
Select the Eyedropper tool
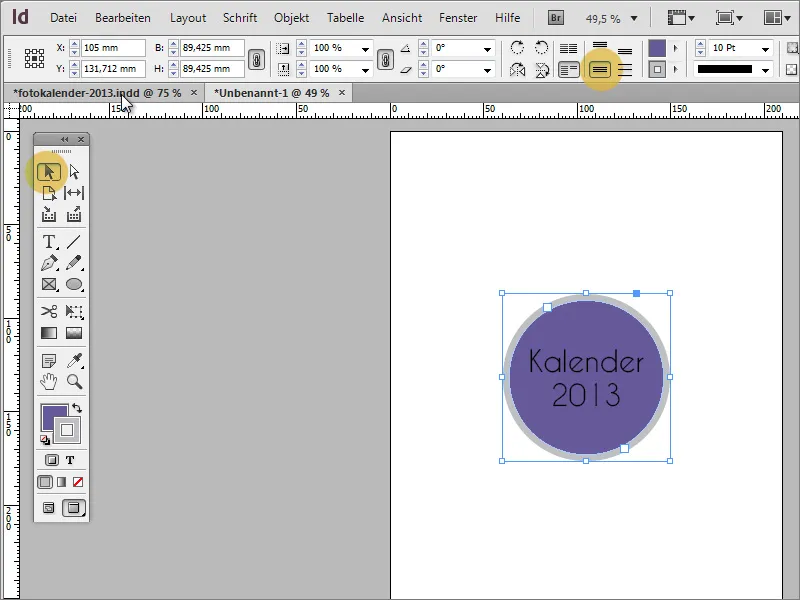click(74, 361)
